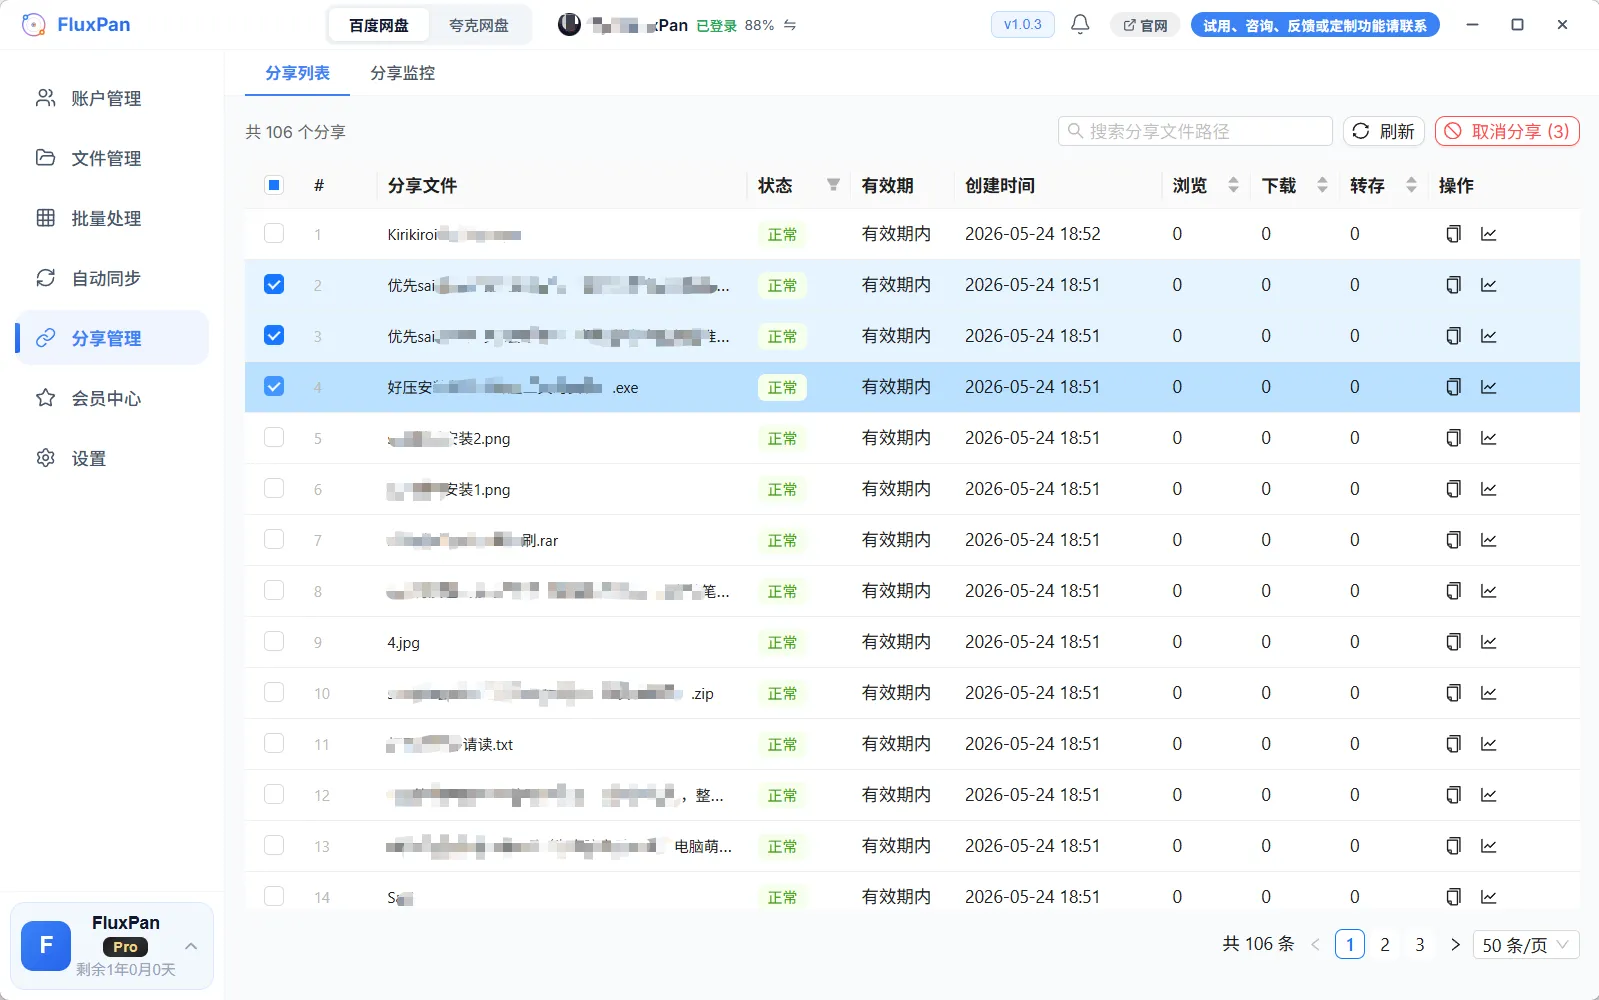Open 自动同步 in sidebar

pyautogui.click(x=112, y=278)
